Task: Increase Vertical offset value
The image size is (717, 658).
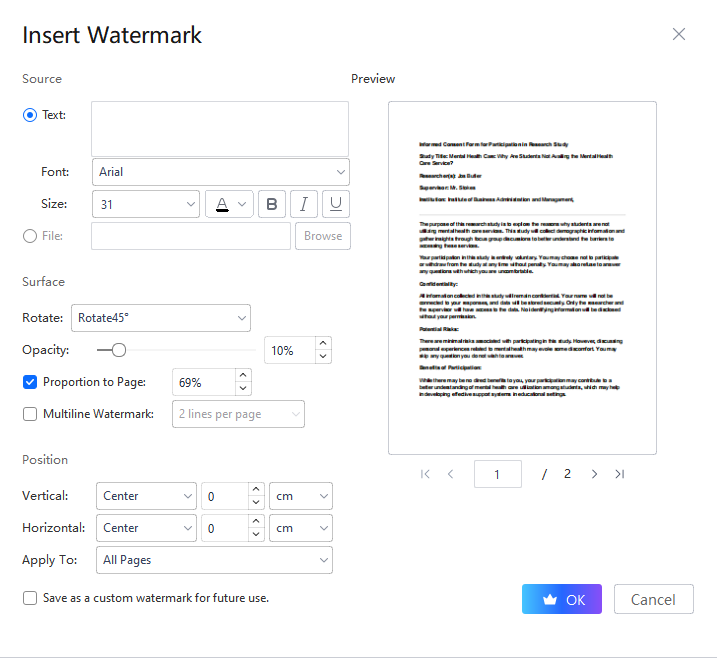Action: pyautogui.click(x=256, y=489)
